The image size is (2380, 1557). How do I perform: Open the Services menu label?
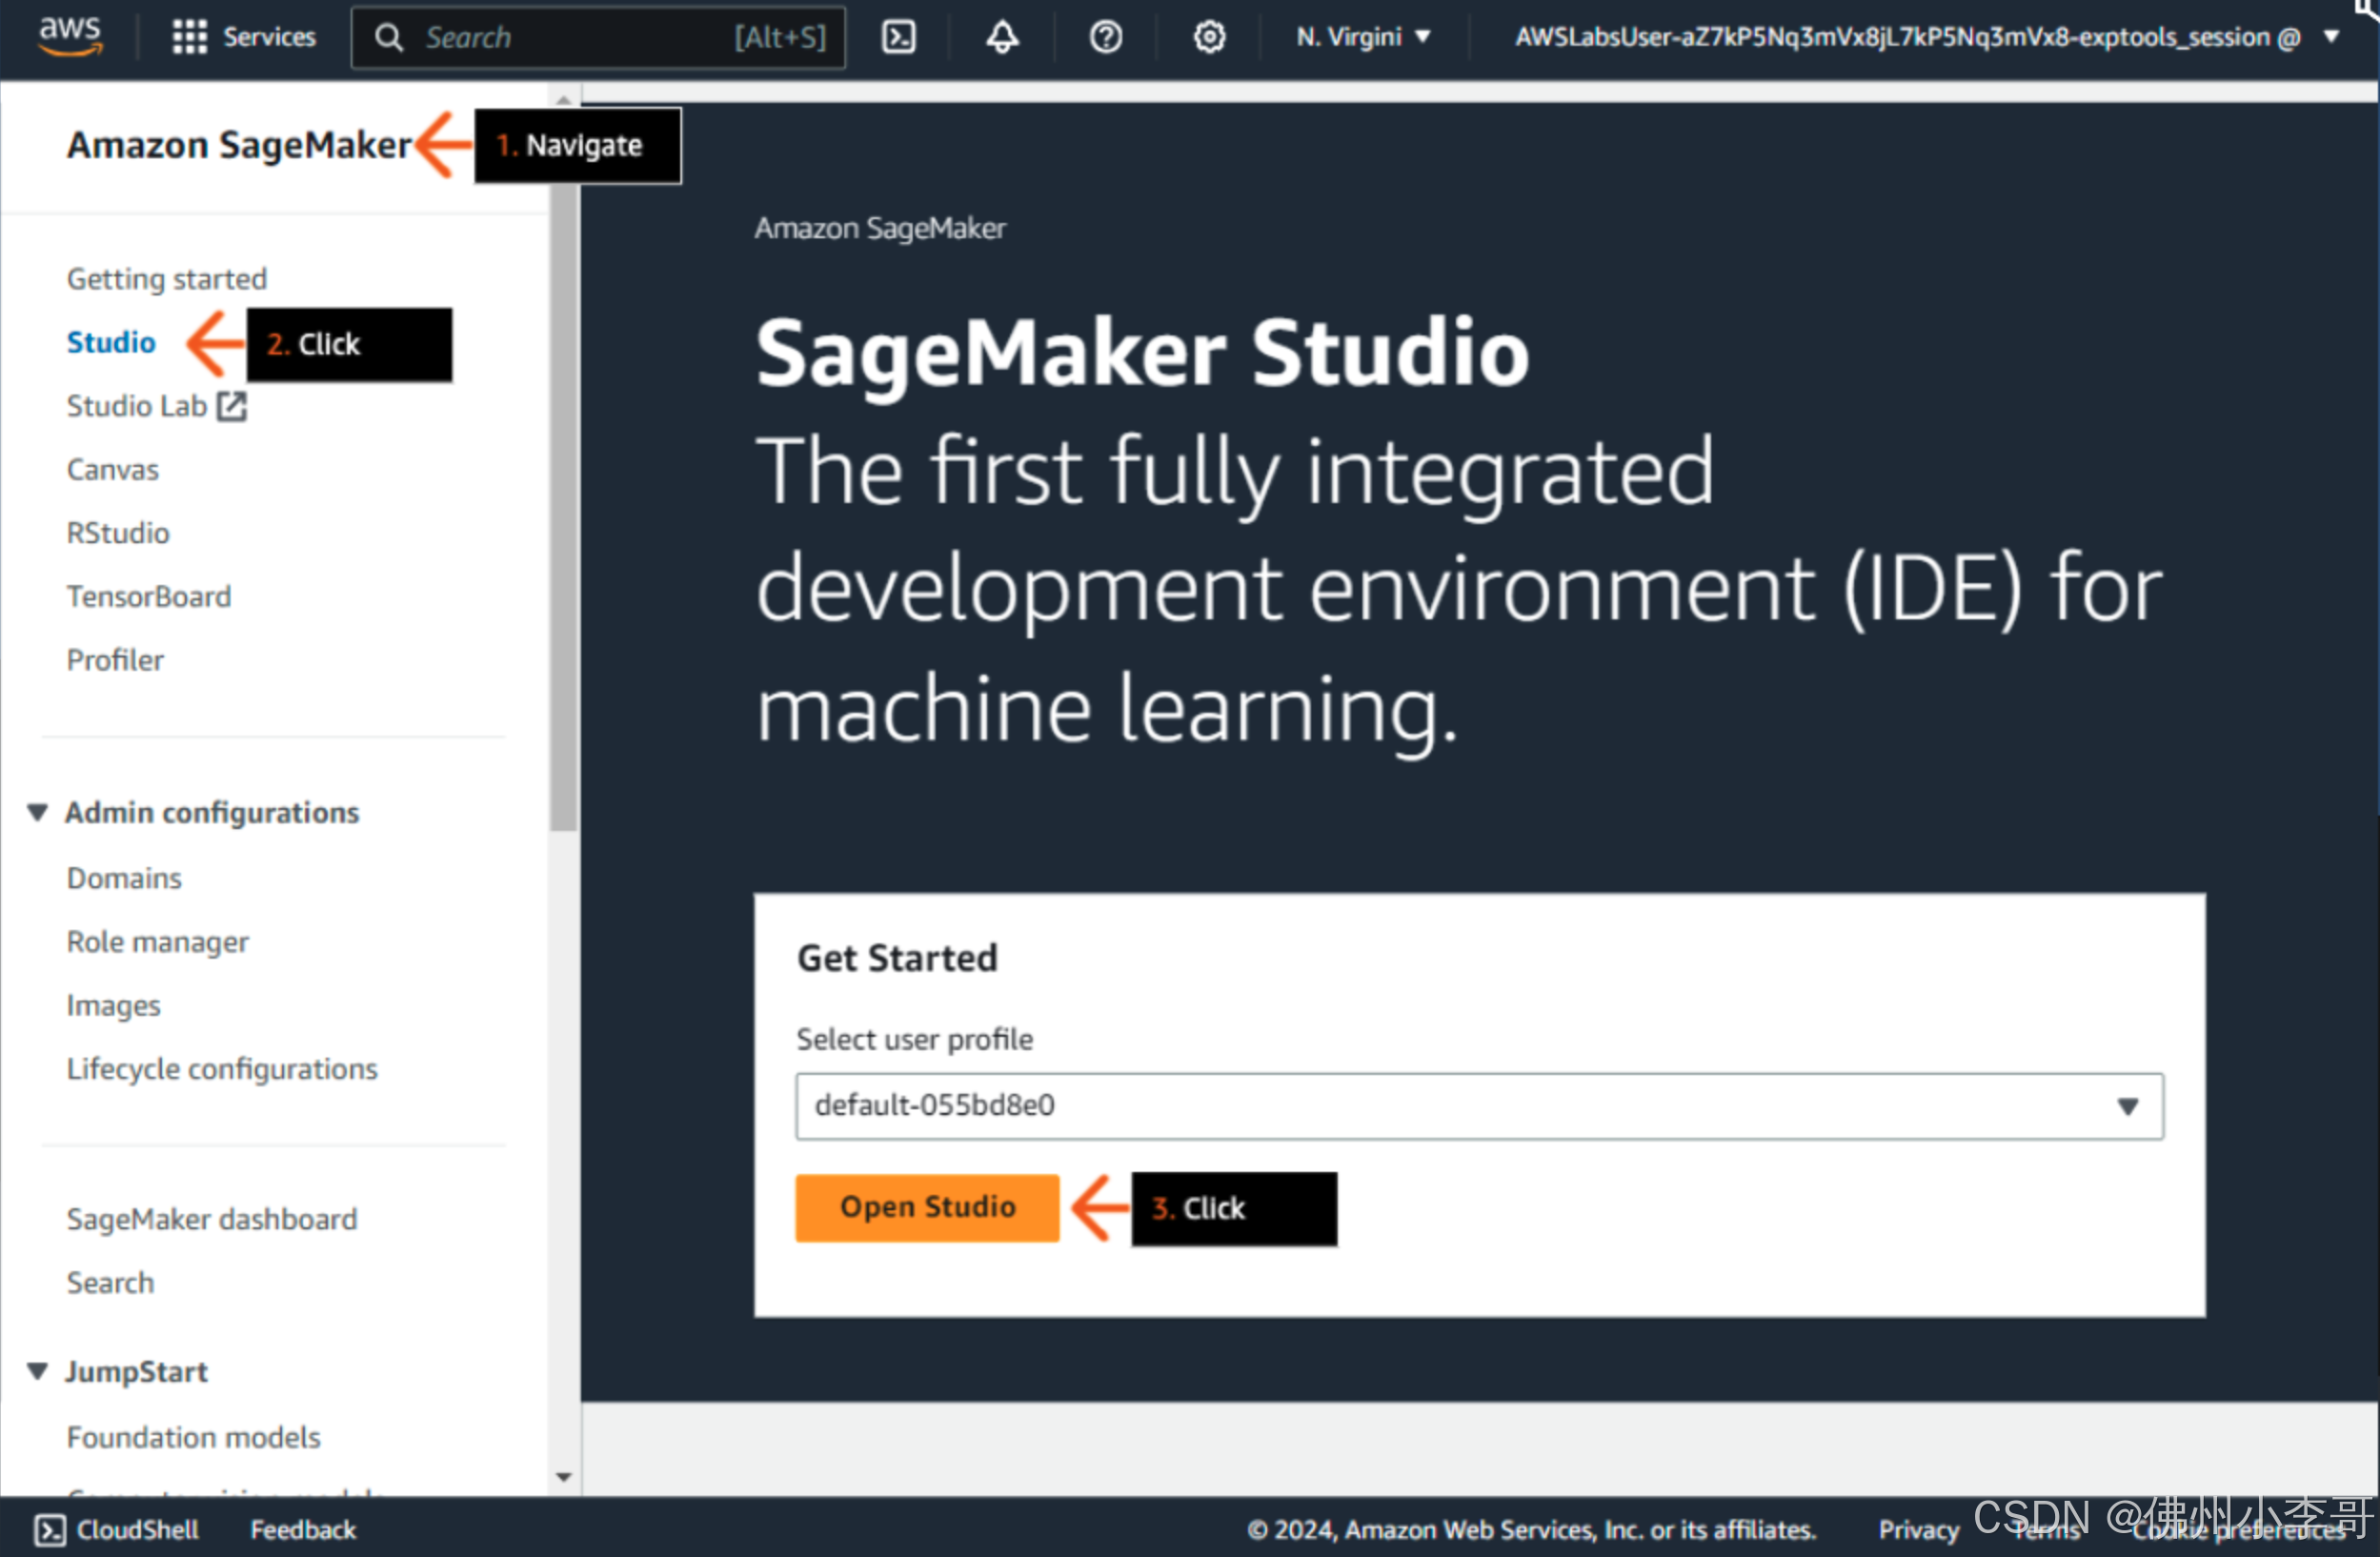click(269, 37)
